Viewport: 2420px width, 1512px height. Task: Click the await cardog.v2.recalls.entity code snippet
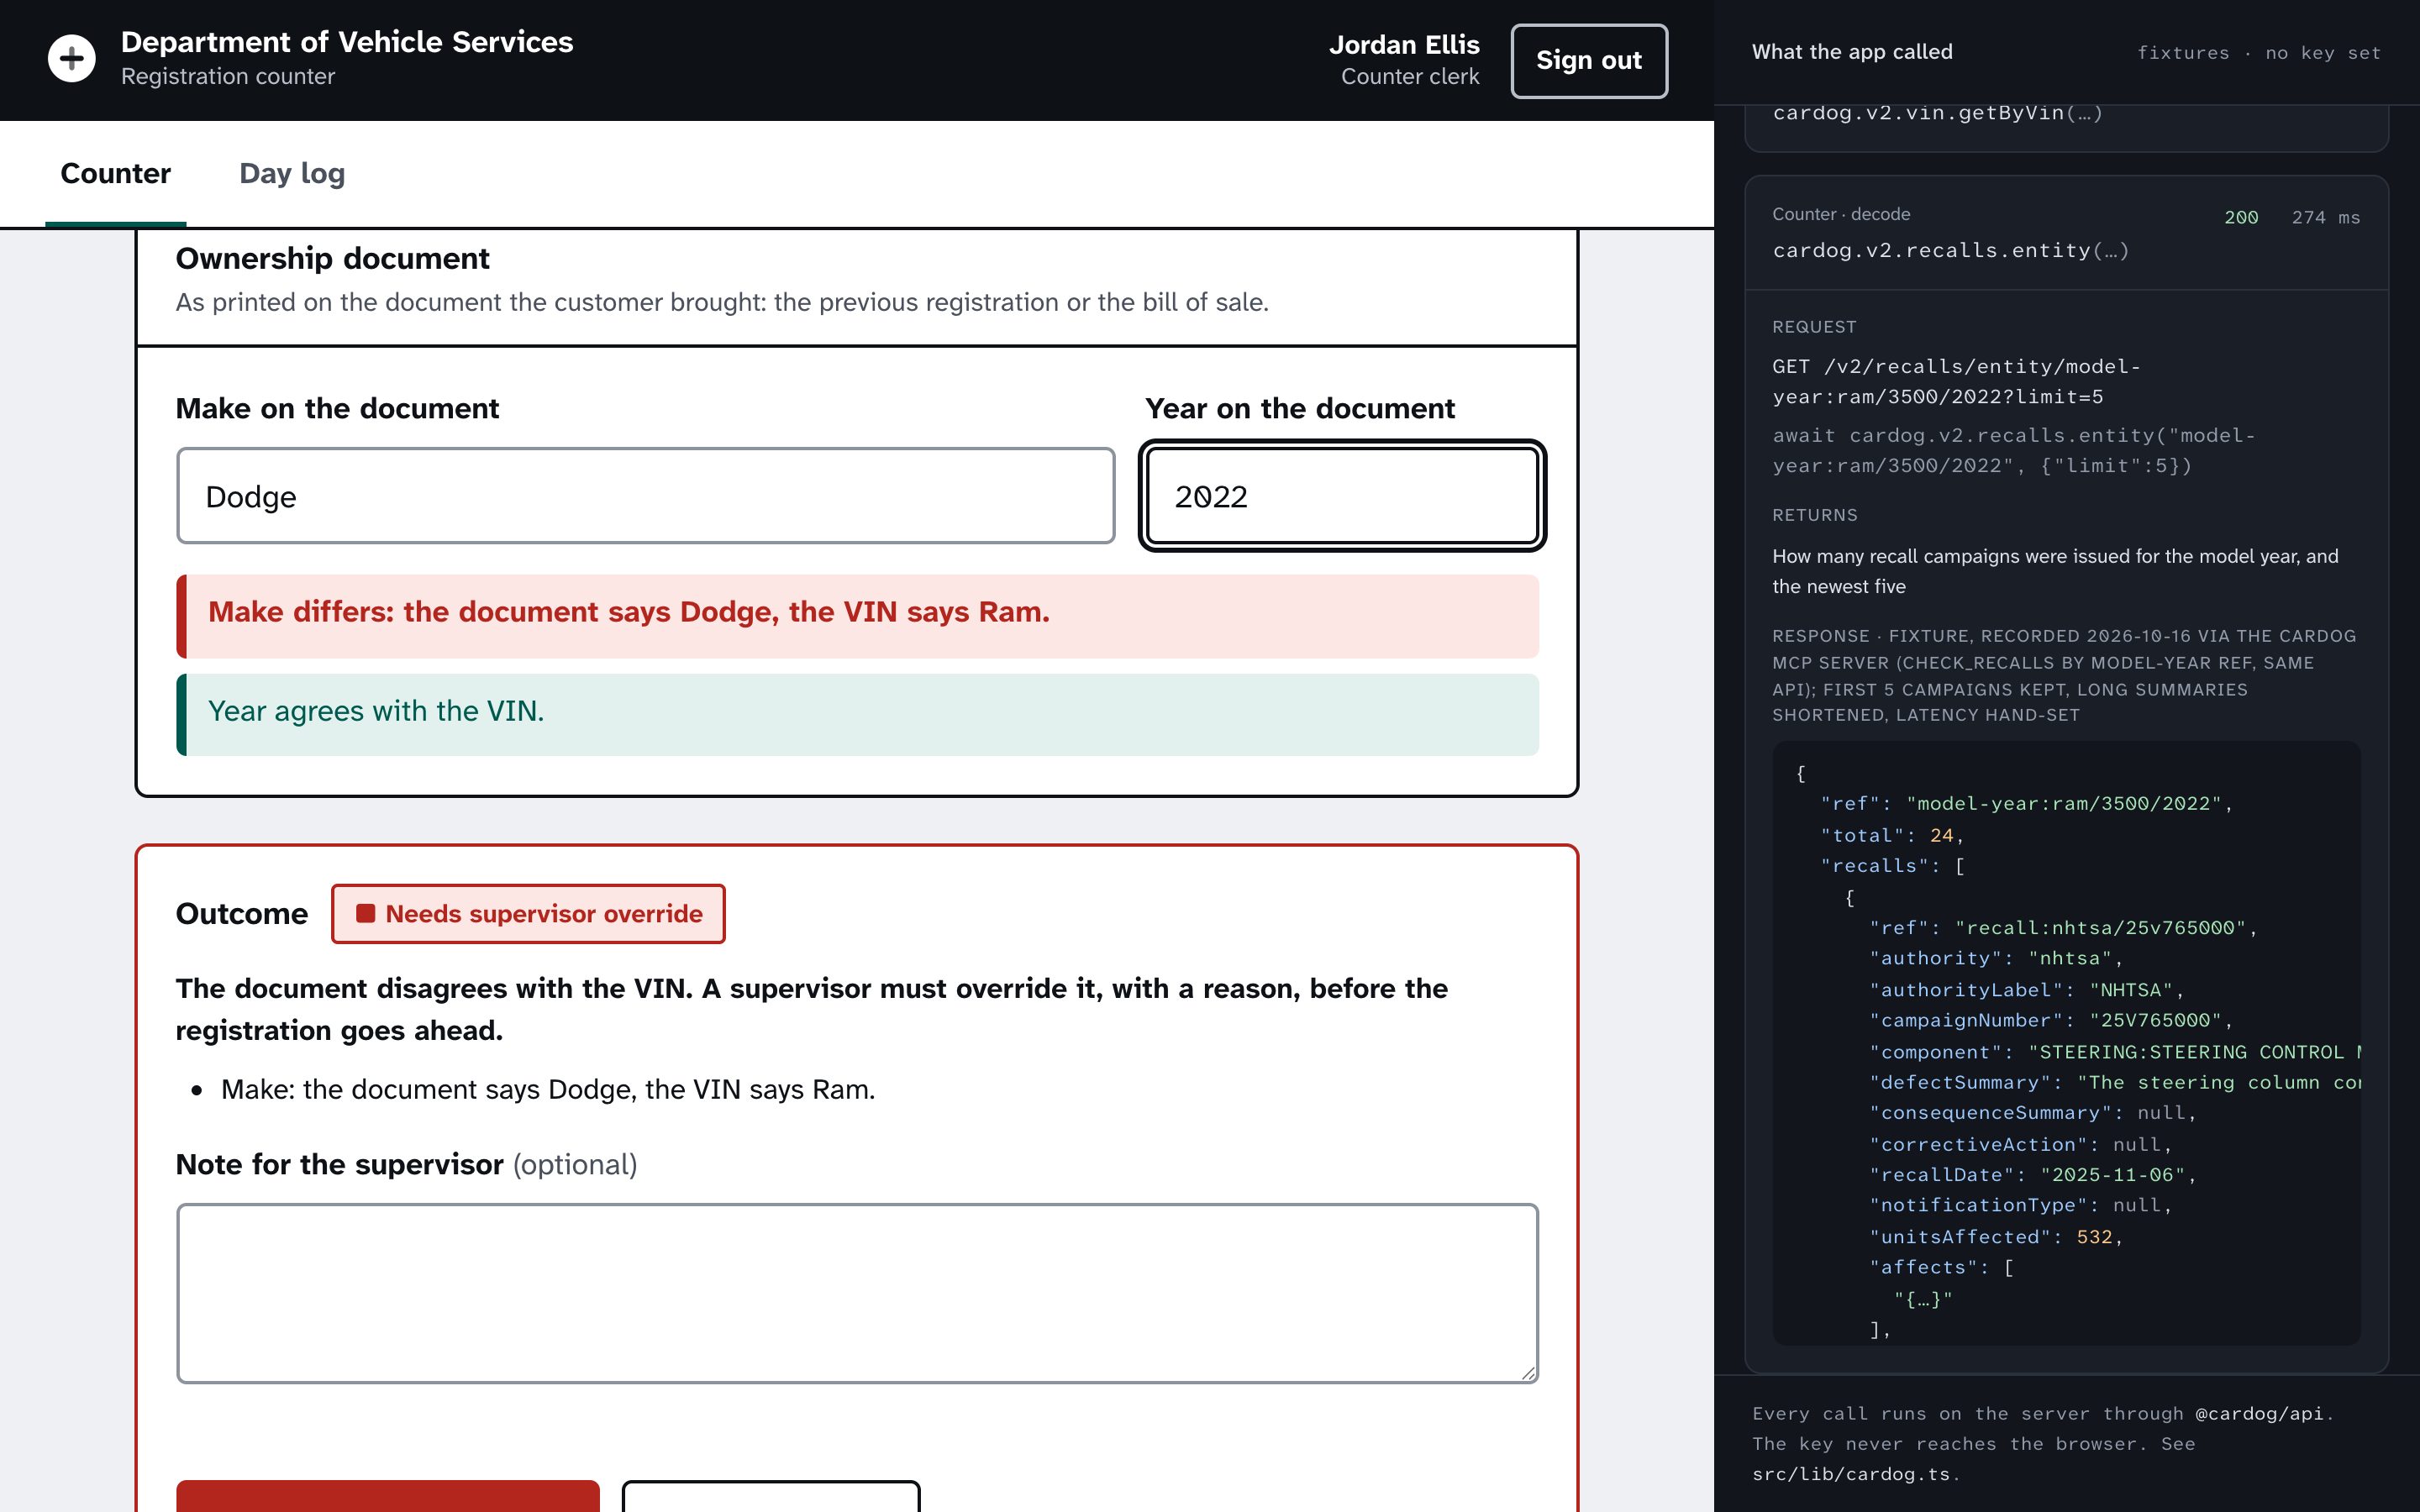[2013, 450]
